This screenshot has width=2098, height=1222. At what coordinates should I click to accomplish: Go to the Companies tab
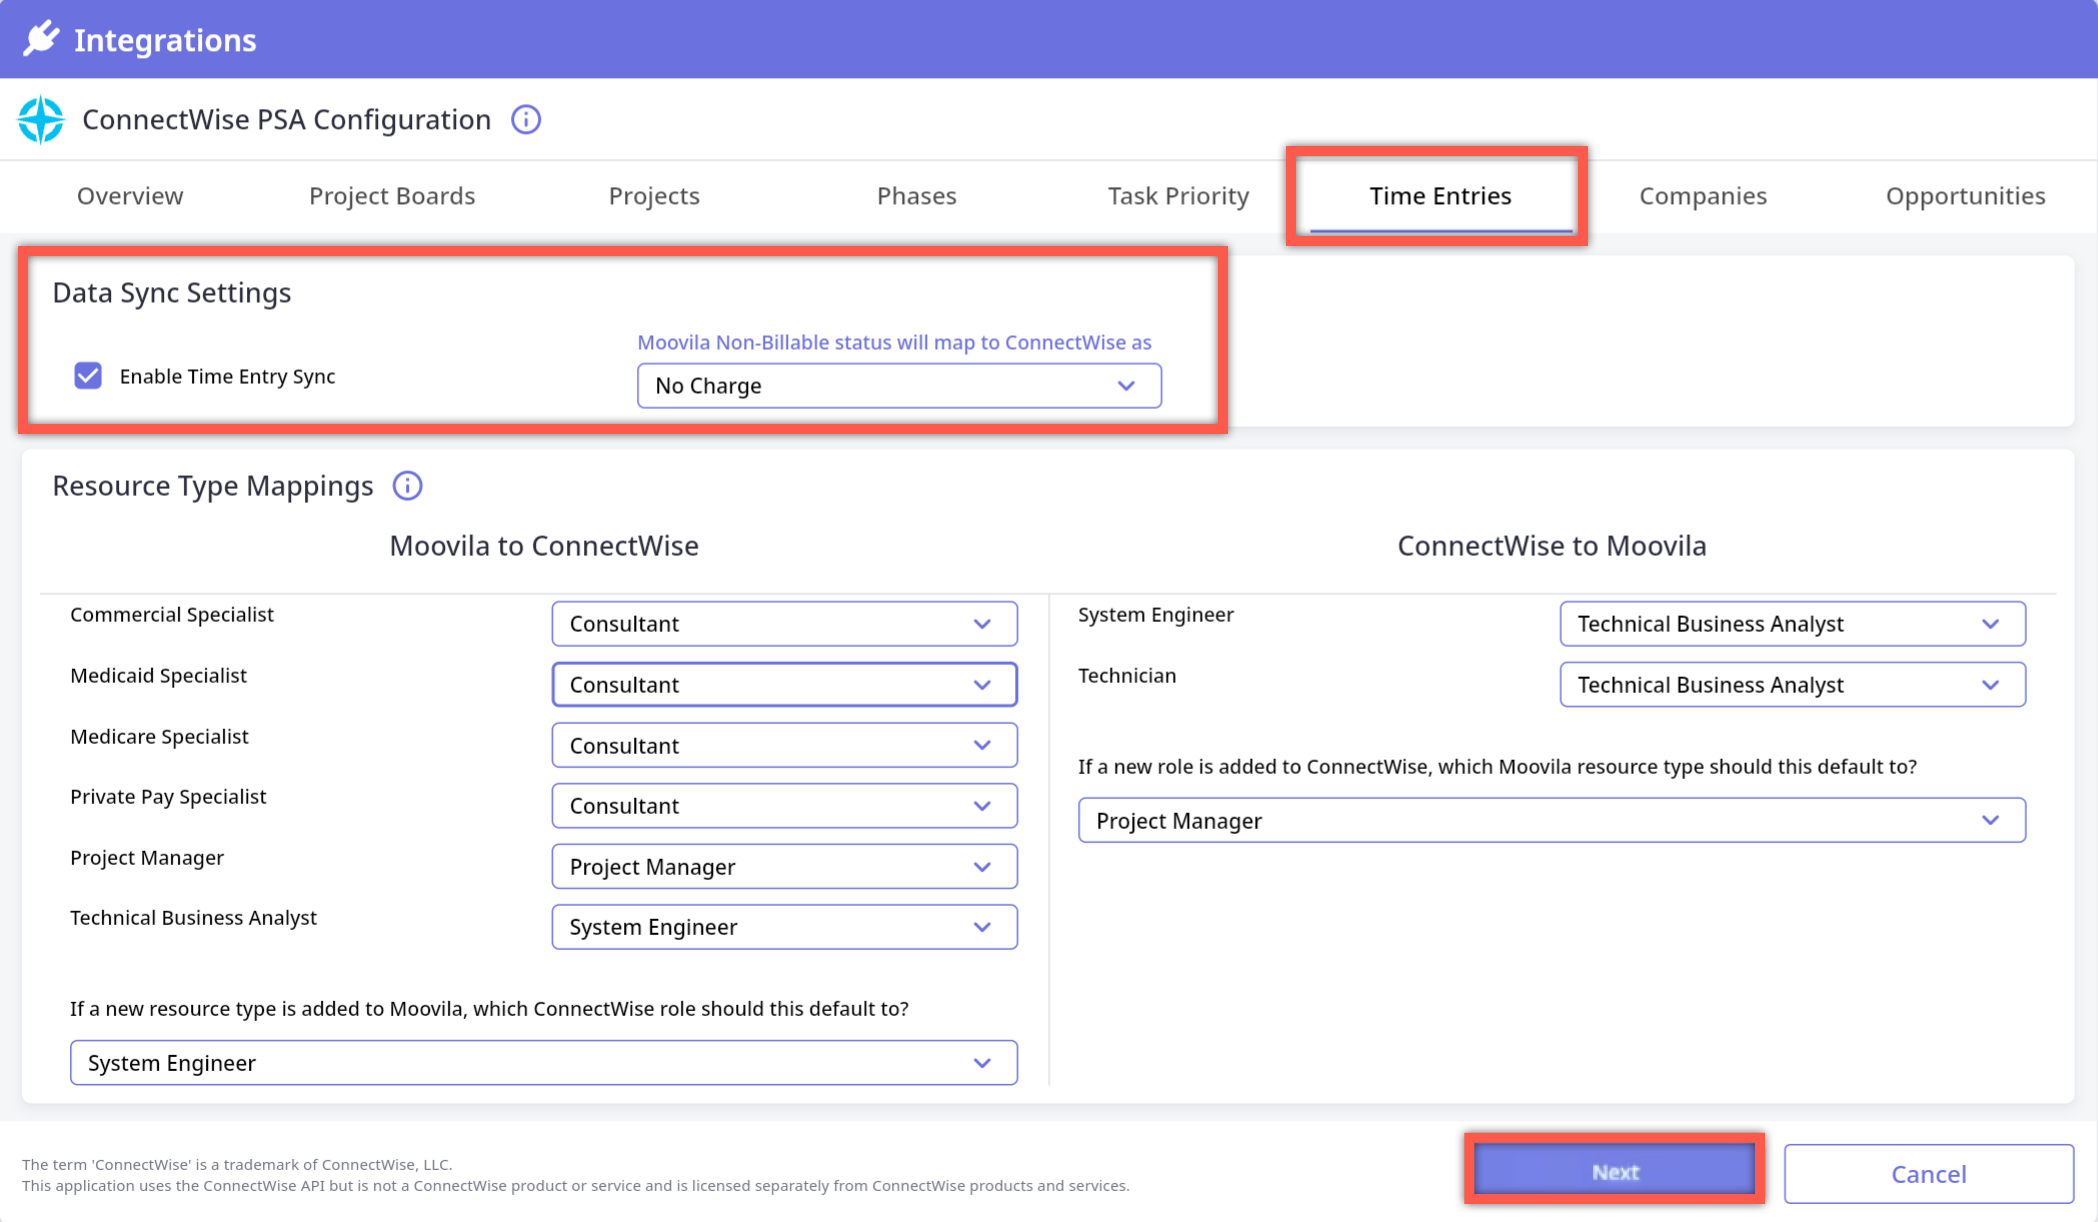pos(1702,196)
